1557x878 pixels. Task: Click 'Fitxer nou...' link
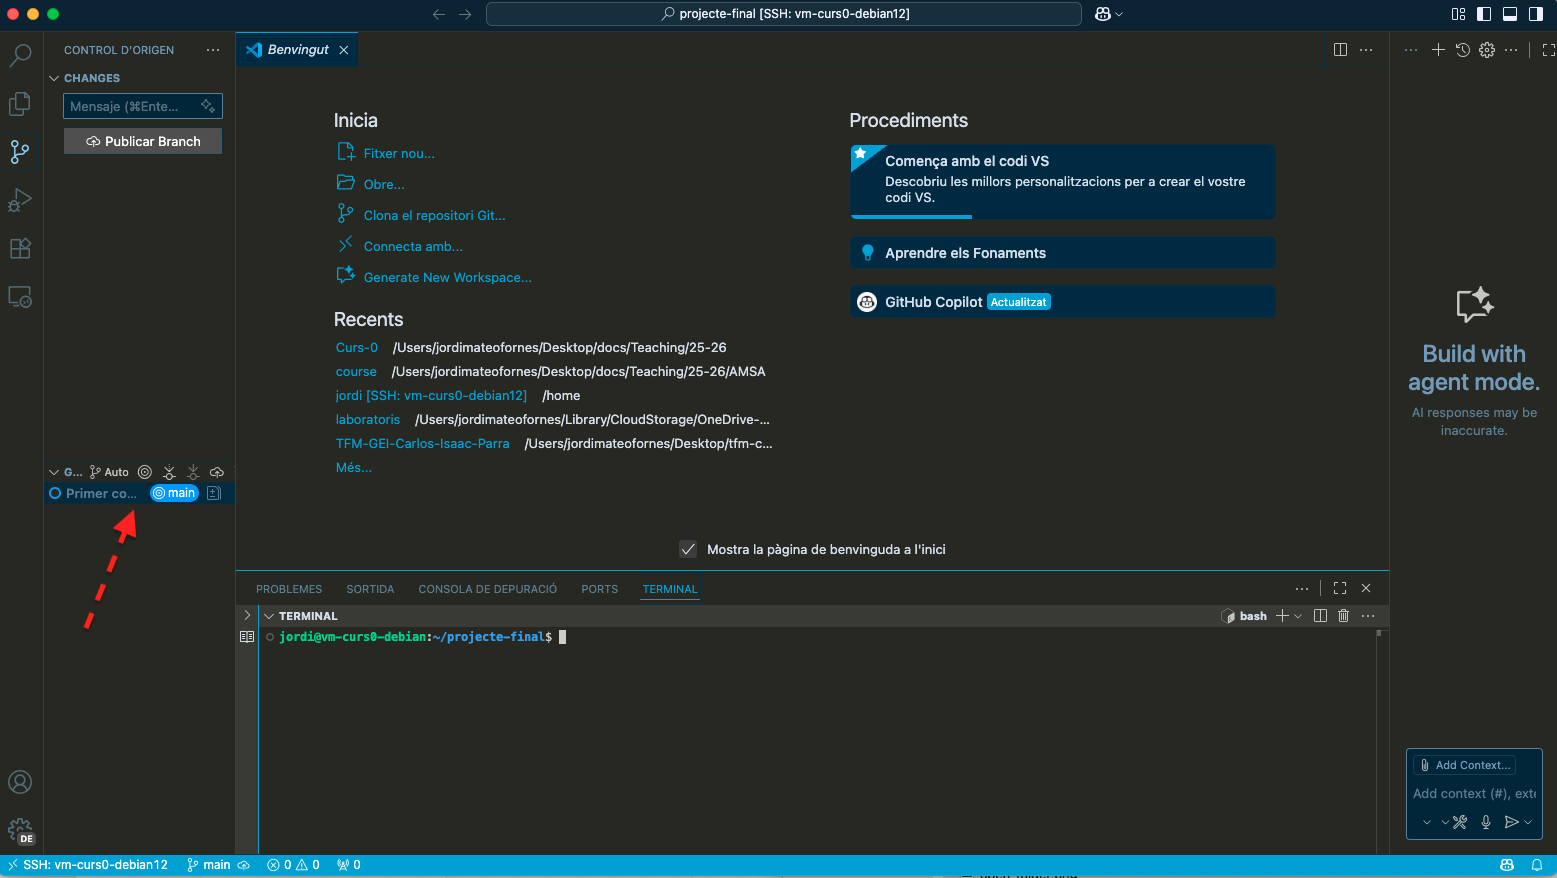click(399, 153)
